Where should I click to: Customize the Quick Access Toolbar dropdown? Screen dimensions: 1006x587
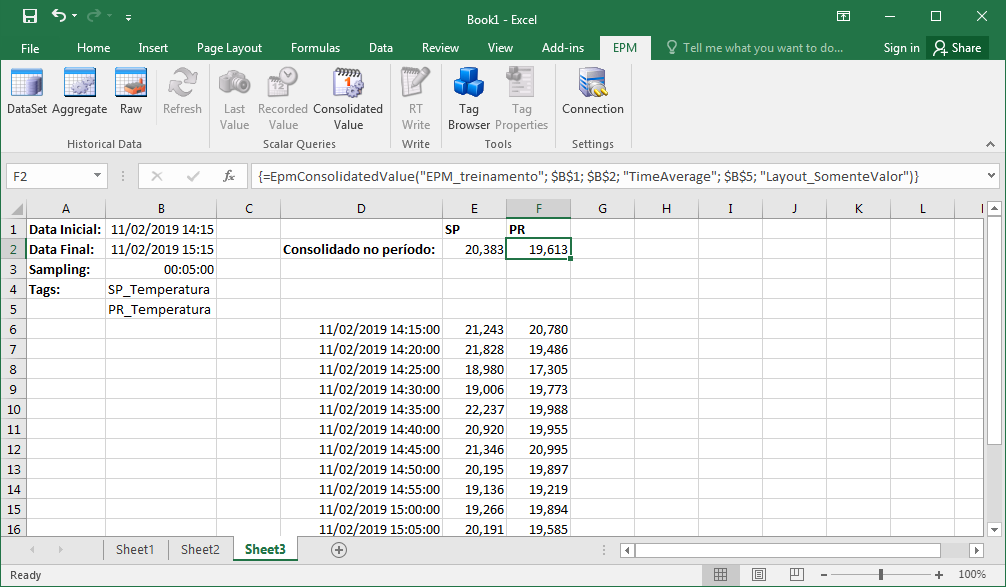coord(126,17)
